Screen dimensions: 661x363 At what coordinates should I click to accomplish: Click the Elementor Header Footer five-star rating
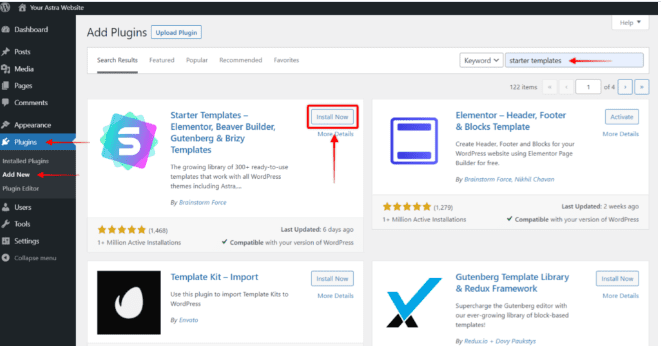(x=407, y=207)
